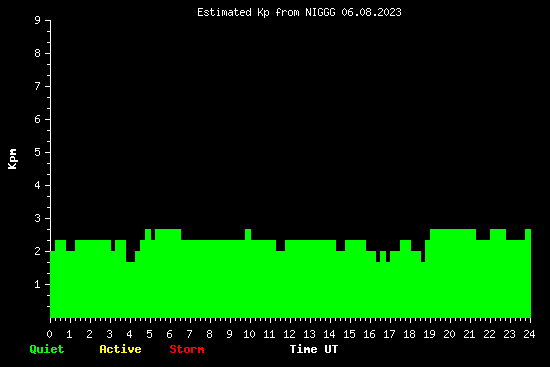The height and width of the screenshot is (367, 550).
Task: Click the Quiet legend label
Action: [47, 349]
